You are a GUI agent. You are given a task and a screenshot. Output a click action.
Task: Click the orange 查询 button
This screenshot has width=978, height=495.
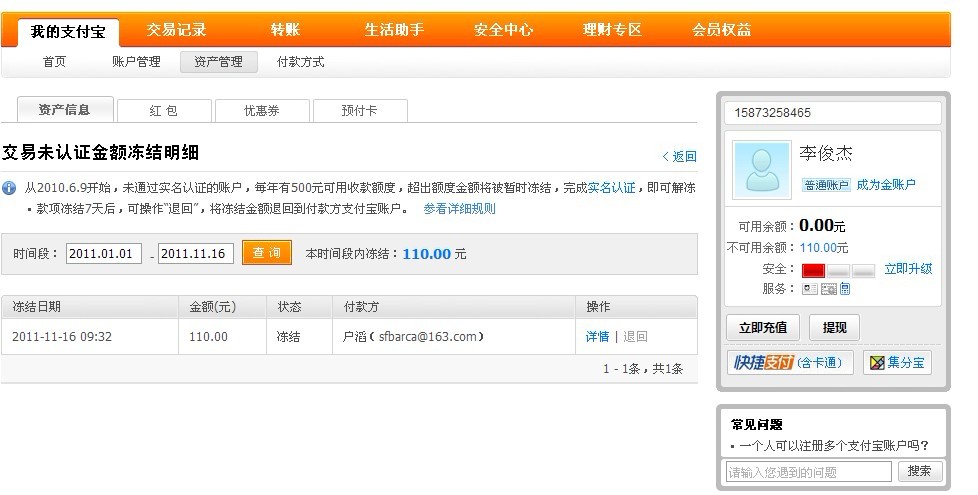tap(266, 253)
